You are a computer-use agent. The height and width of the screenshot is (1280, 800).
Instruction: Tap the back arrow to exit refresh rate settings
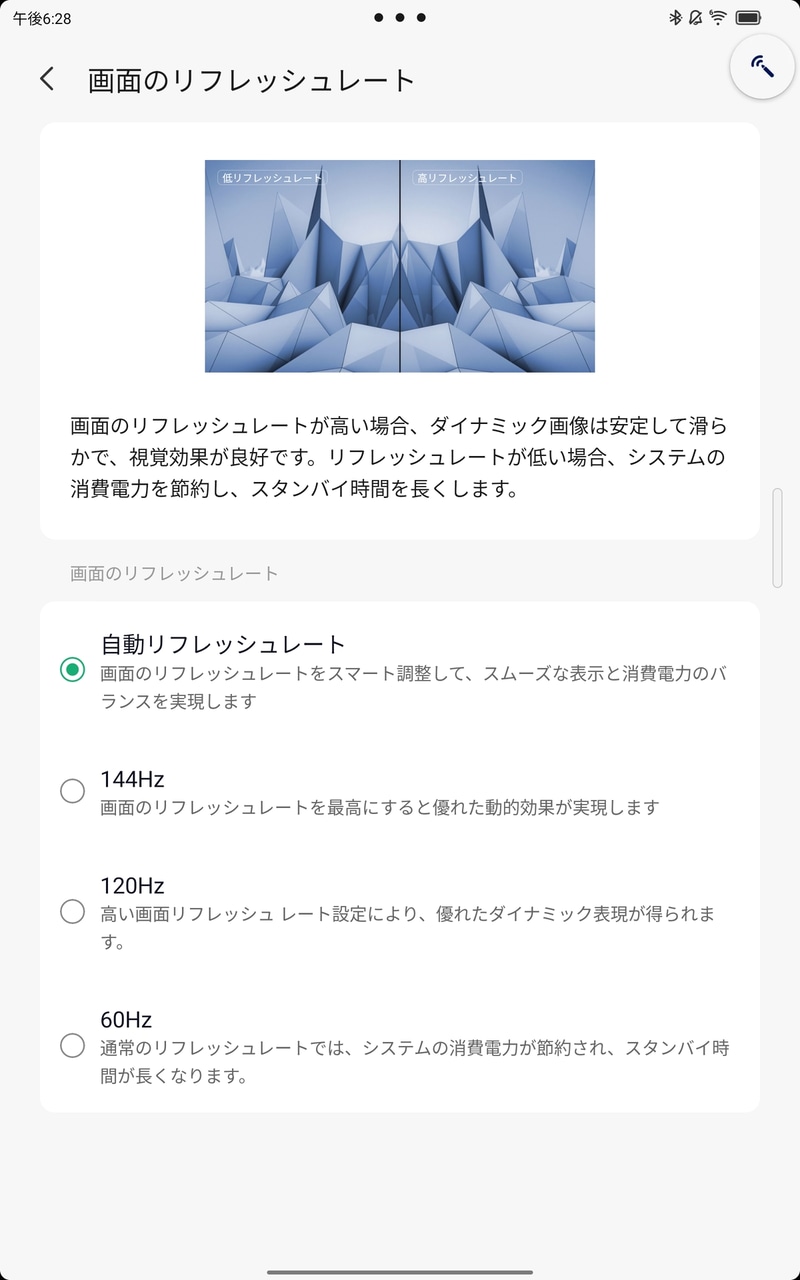47,77
